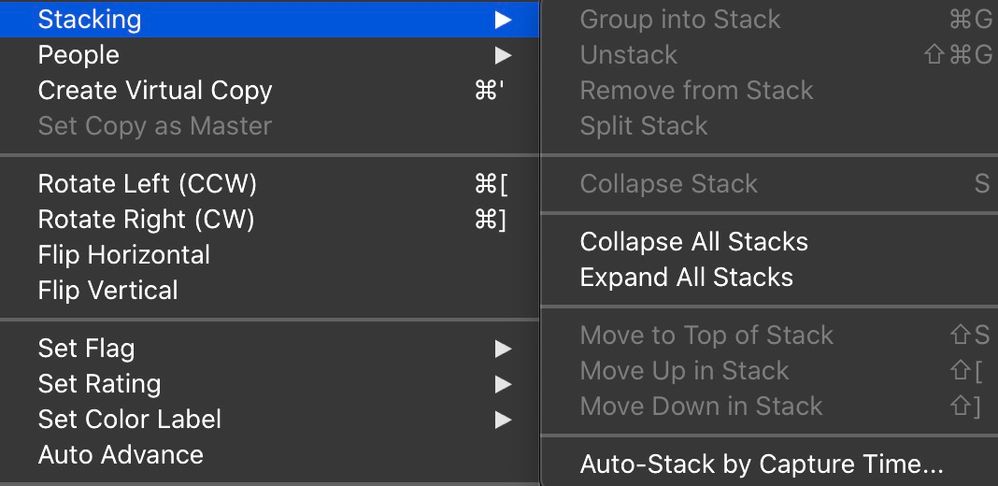Viewport: 998px width, 486px height.
Task: Open the Stacking submenu
Action: (x=89, y=19)
